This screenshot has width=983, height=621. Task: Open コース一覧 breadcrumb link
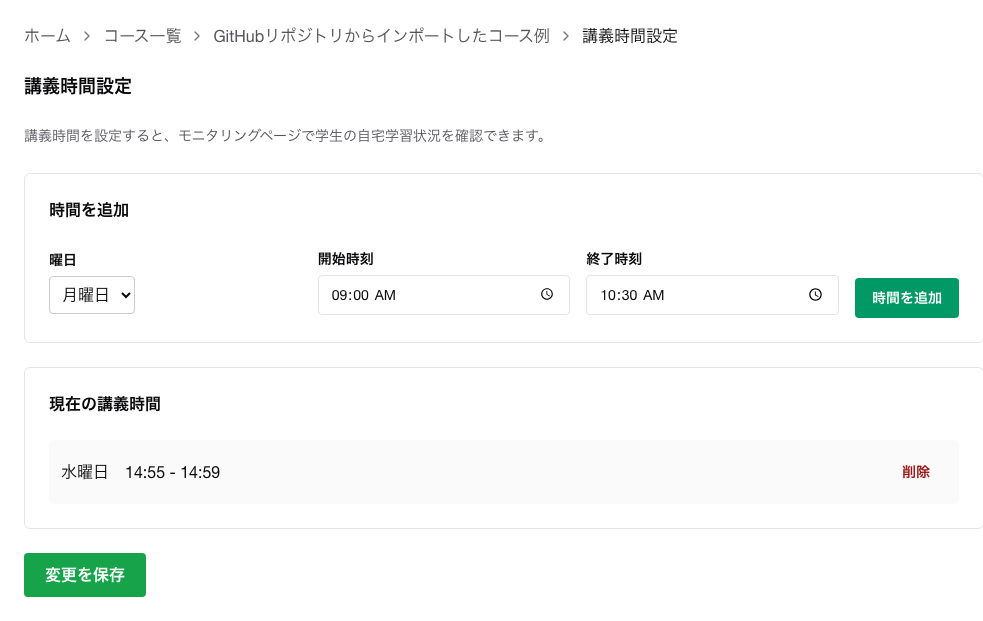click(143, 36)
